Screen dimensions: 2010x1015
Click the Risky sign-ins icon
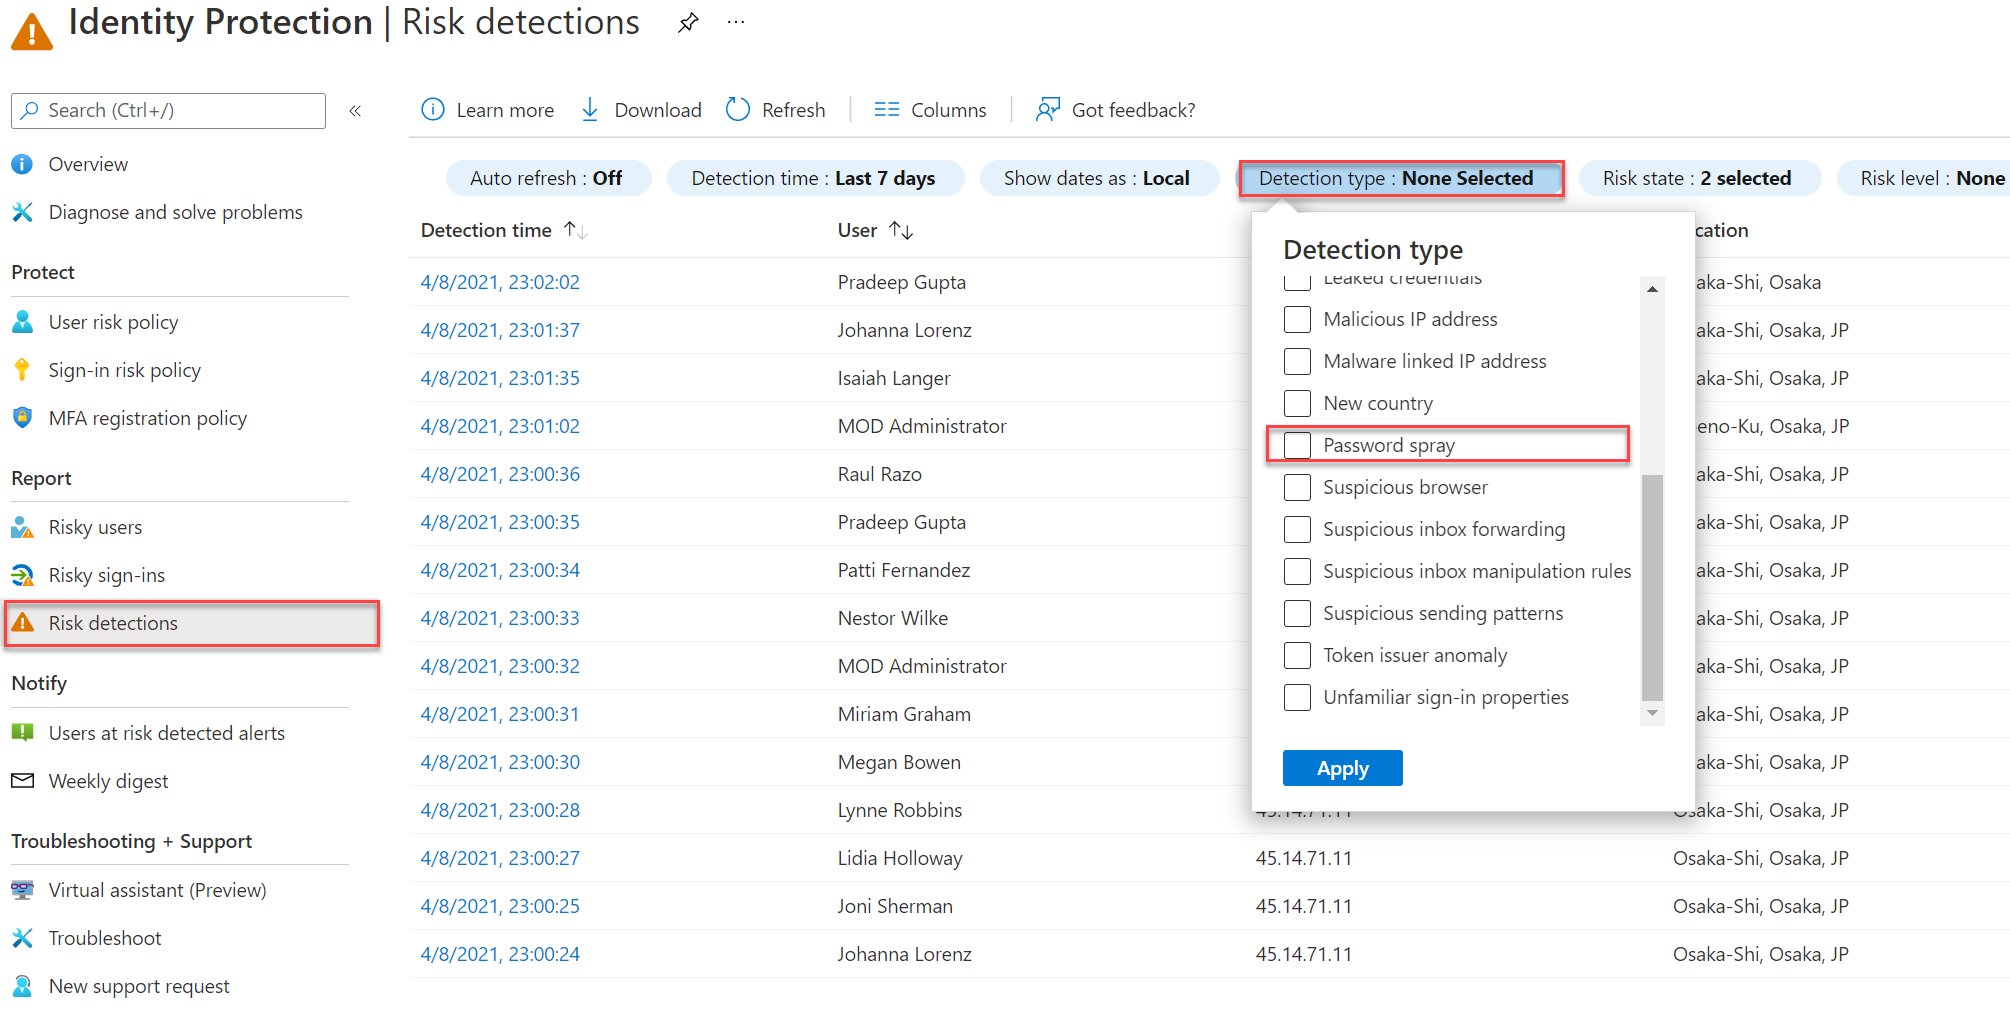22,575
